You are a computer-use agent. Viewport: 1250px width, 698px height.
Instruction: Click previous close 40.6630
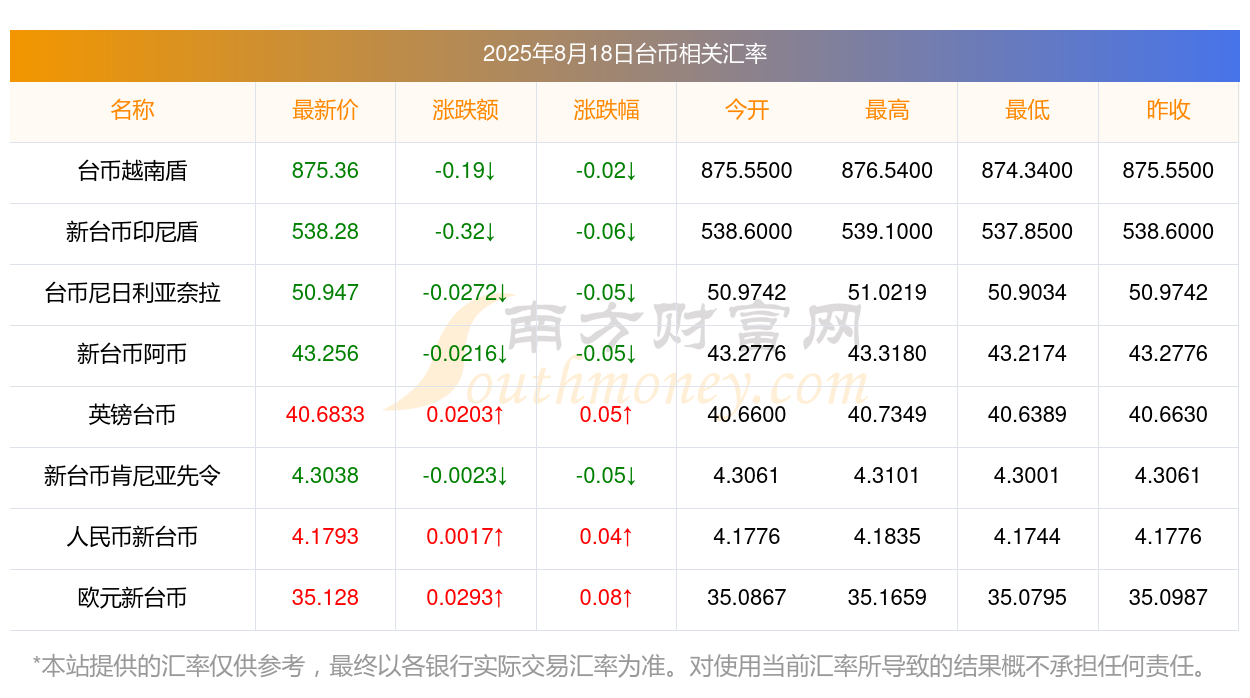[x=1168, y=415]
